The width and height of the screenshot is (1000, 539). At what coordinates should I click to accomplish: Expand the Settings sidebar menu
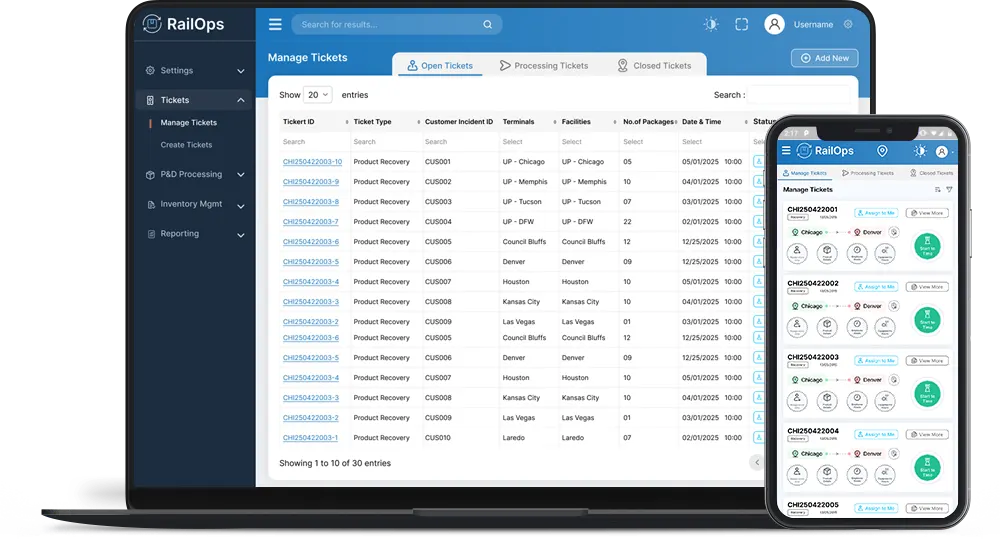point(240,71)
